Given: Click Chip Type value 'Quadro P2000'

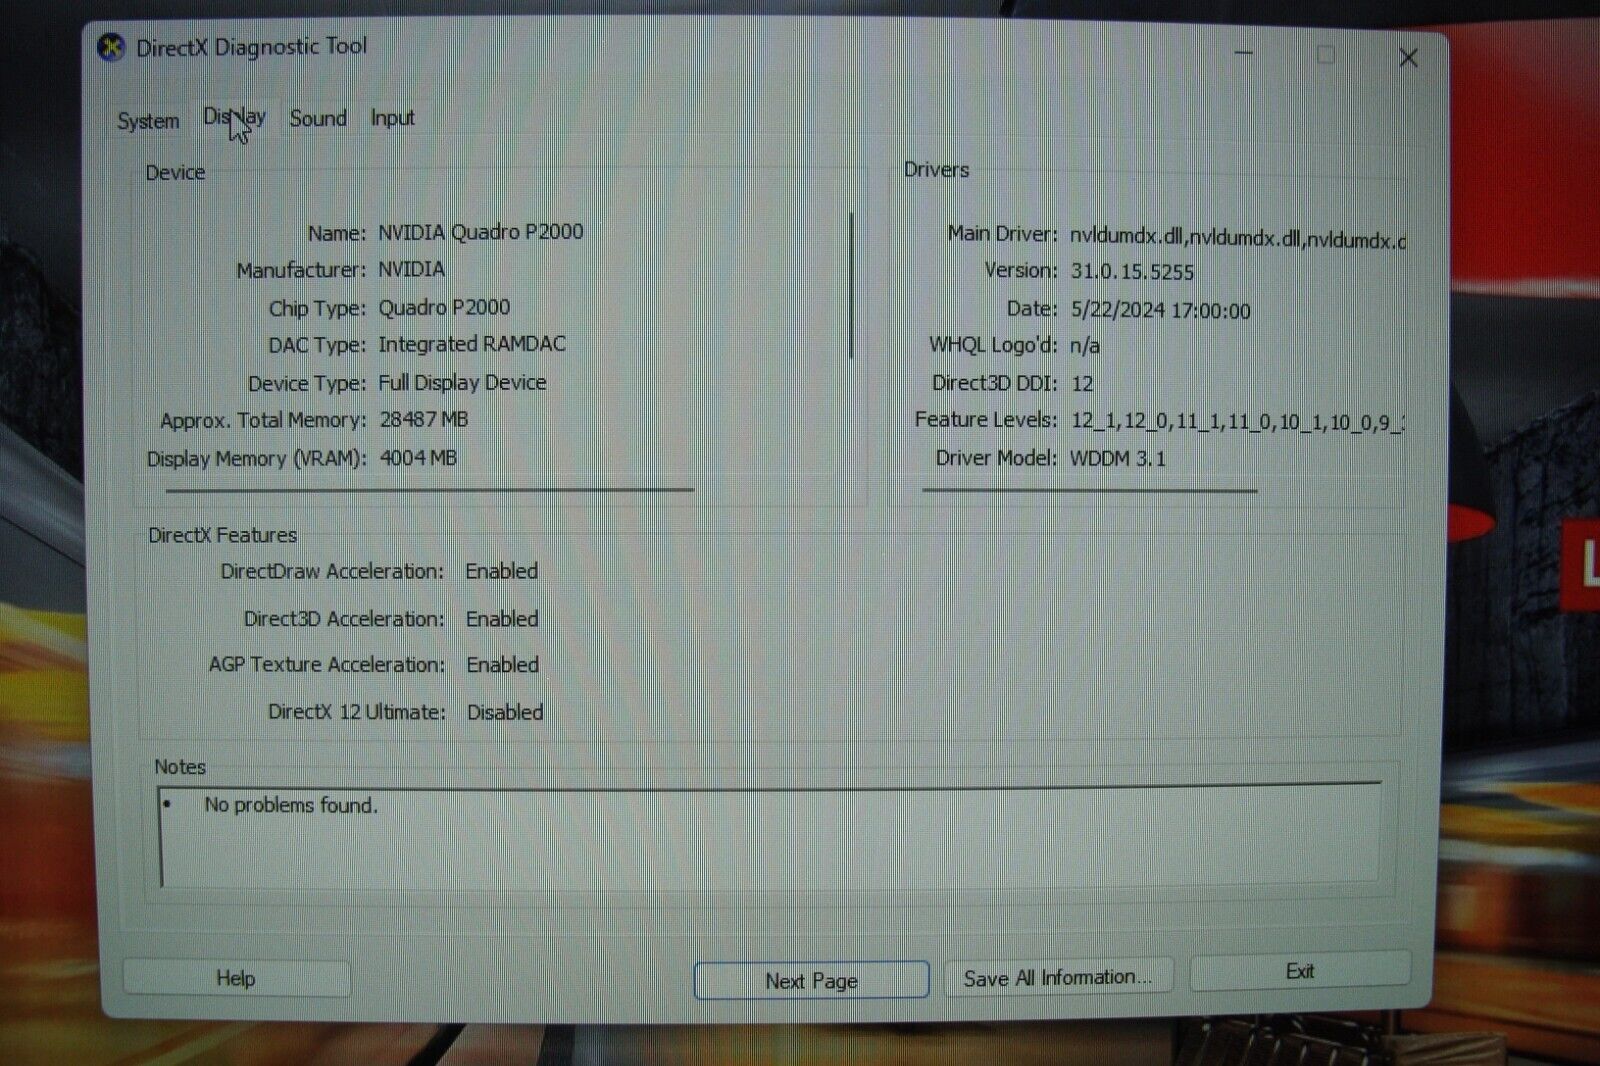Looking at the screenshot, I should [x=444, y=307].
